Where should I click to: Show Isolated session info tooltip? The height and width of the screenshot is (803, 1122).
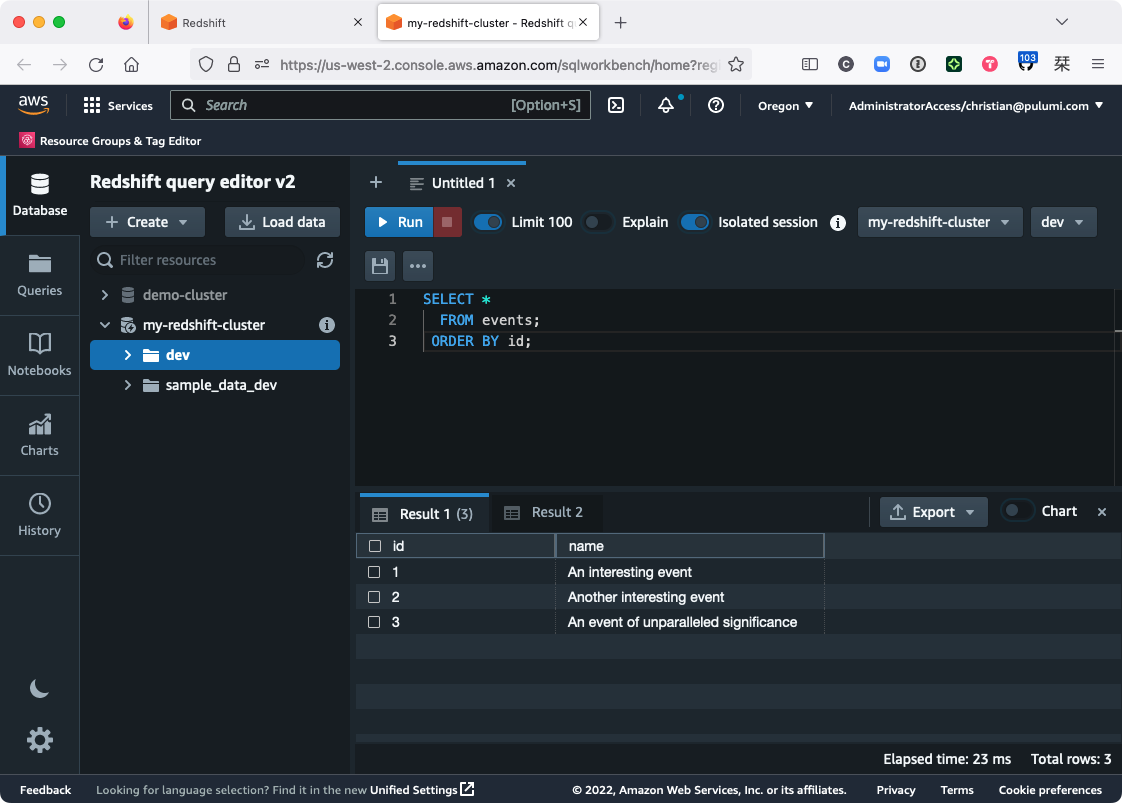pos(837,223)
